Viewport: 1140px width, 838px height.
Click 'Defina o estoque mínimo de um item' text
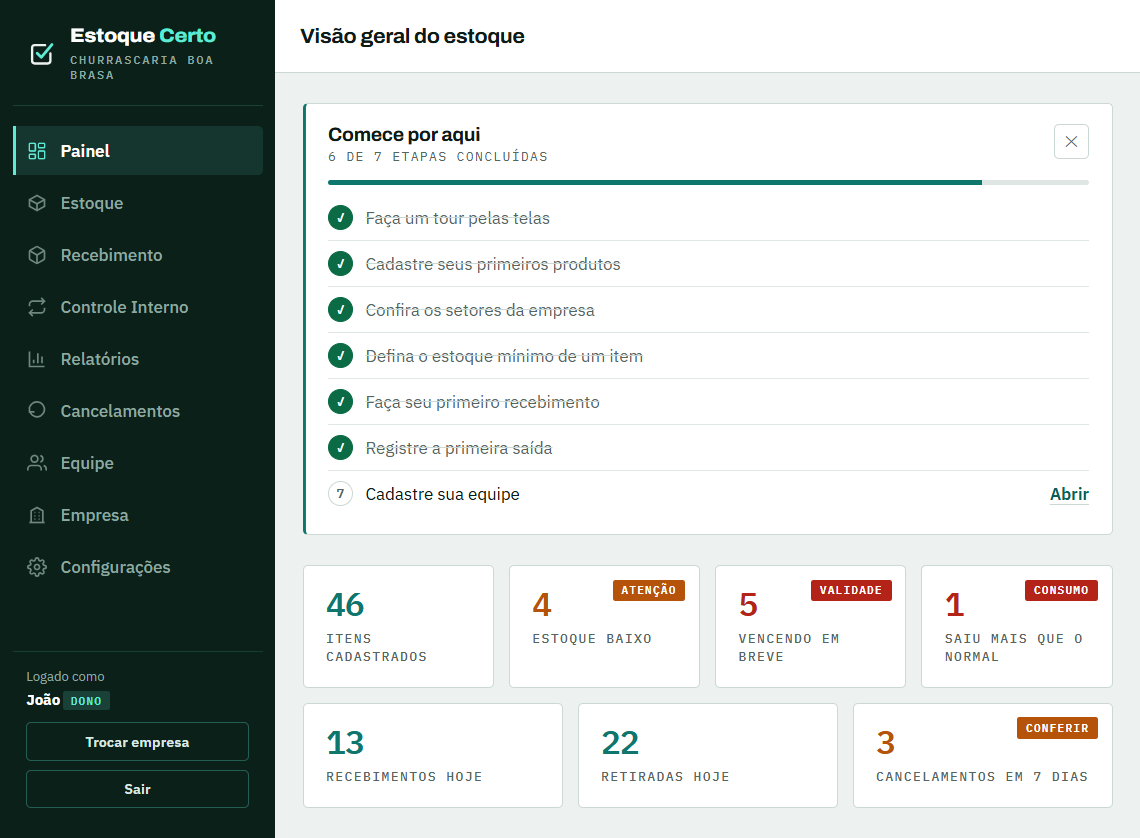coord(504,356)
